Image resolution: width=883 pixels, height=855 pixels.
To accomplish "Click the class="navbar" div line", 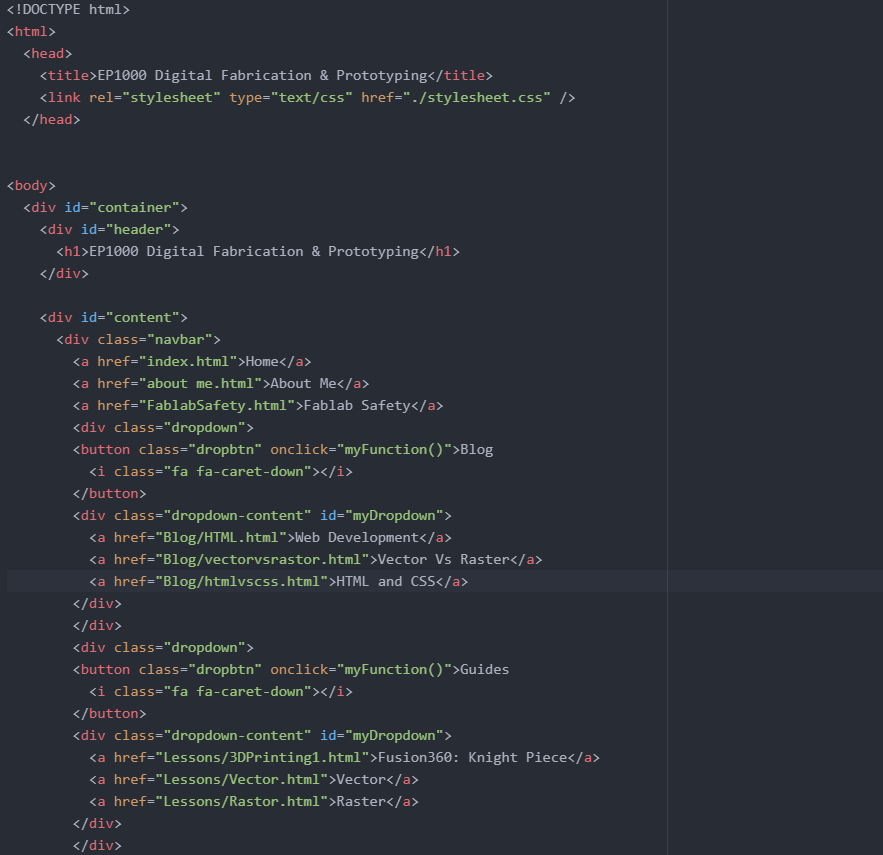I will pos(138,339).
